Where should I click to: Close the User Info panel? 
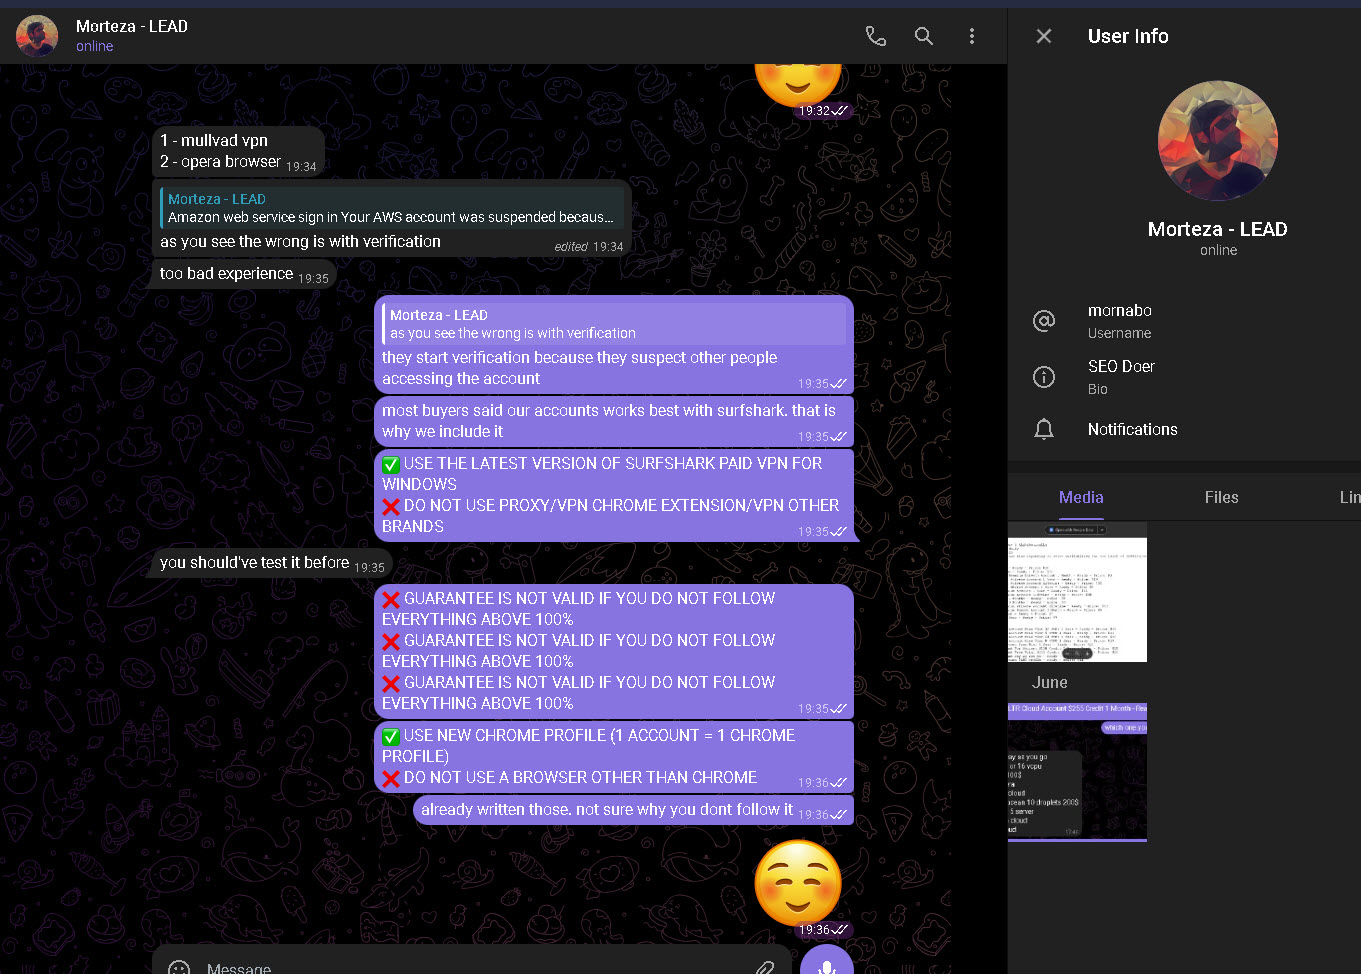coord(1044,36)
